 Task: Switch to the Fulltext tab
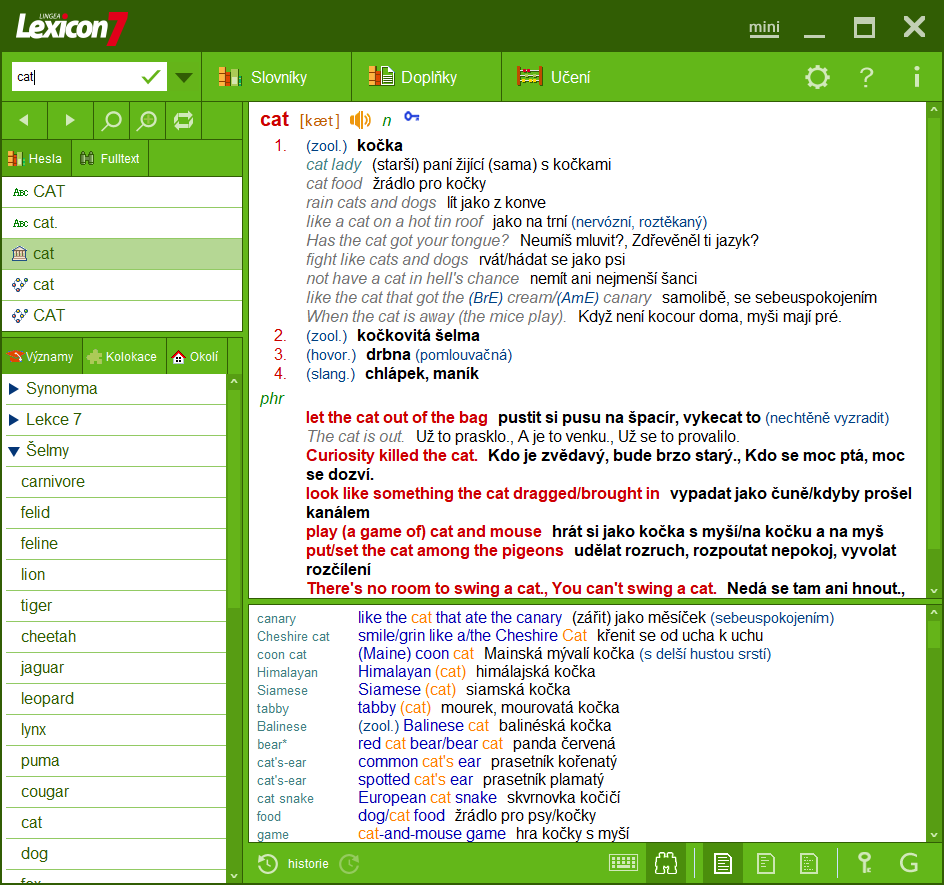click(109, 158)
